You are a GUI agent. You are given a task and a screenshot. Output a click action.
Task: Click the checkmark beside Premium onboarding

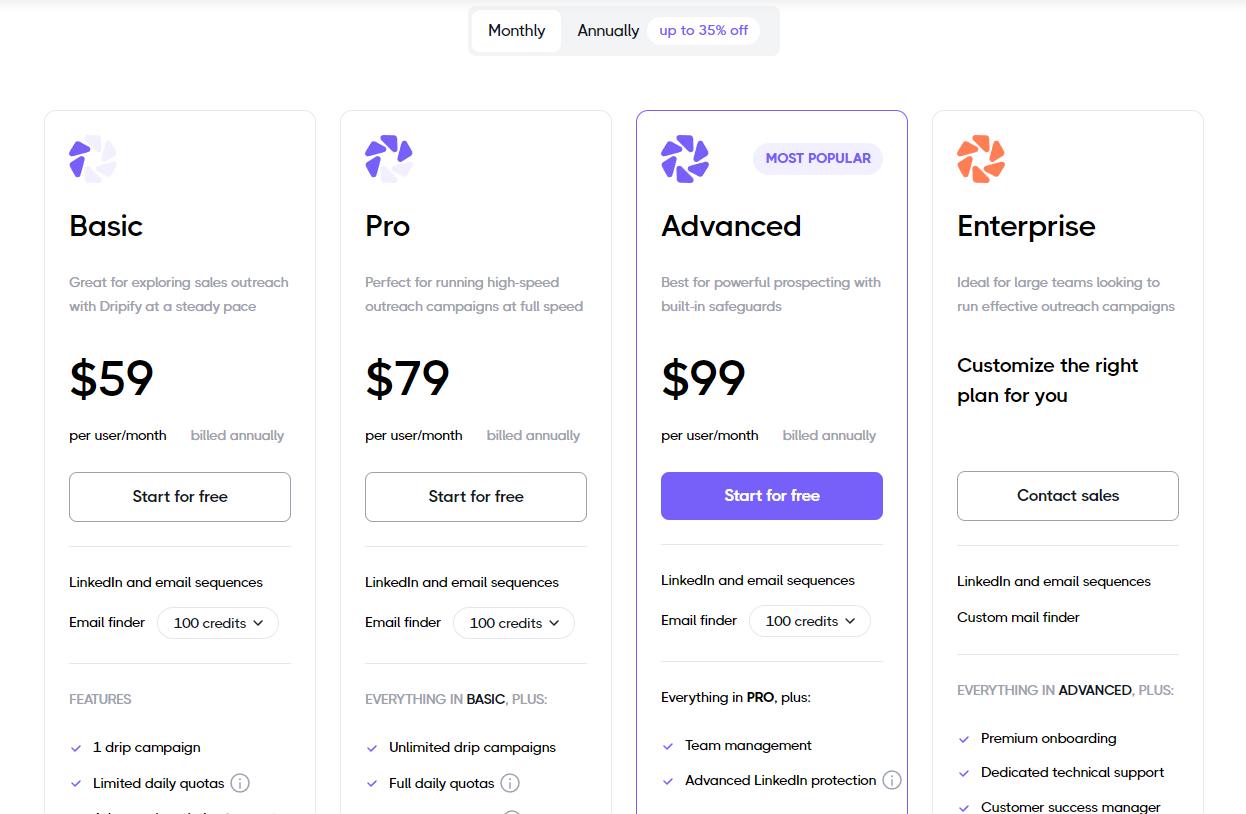coord(966,739)
